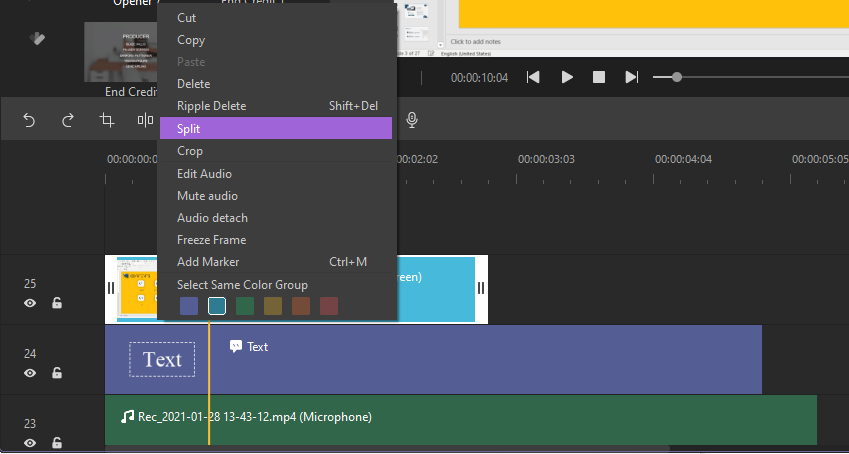This screenshot has height=454, width=849.
Task: Click the 00:00:10:04 timecode display
Action: 479,78
